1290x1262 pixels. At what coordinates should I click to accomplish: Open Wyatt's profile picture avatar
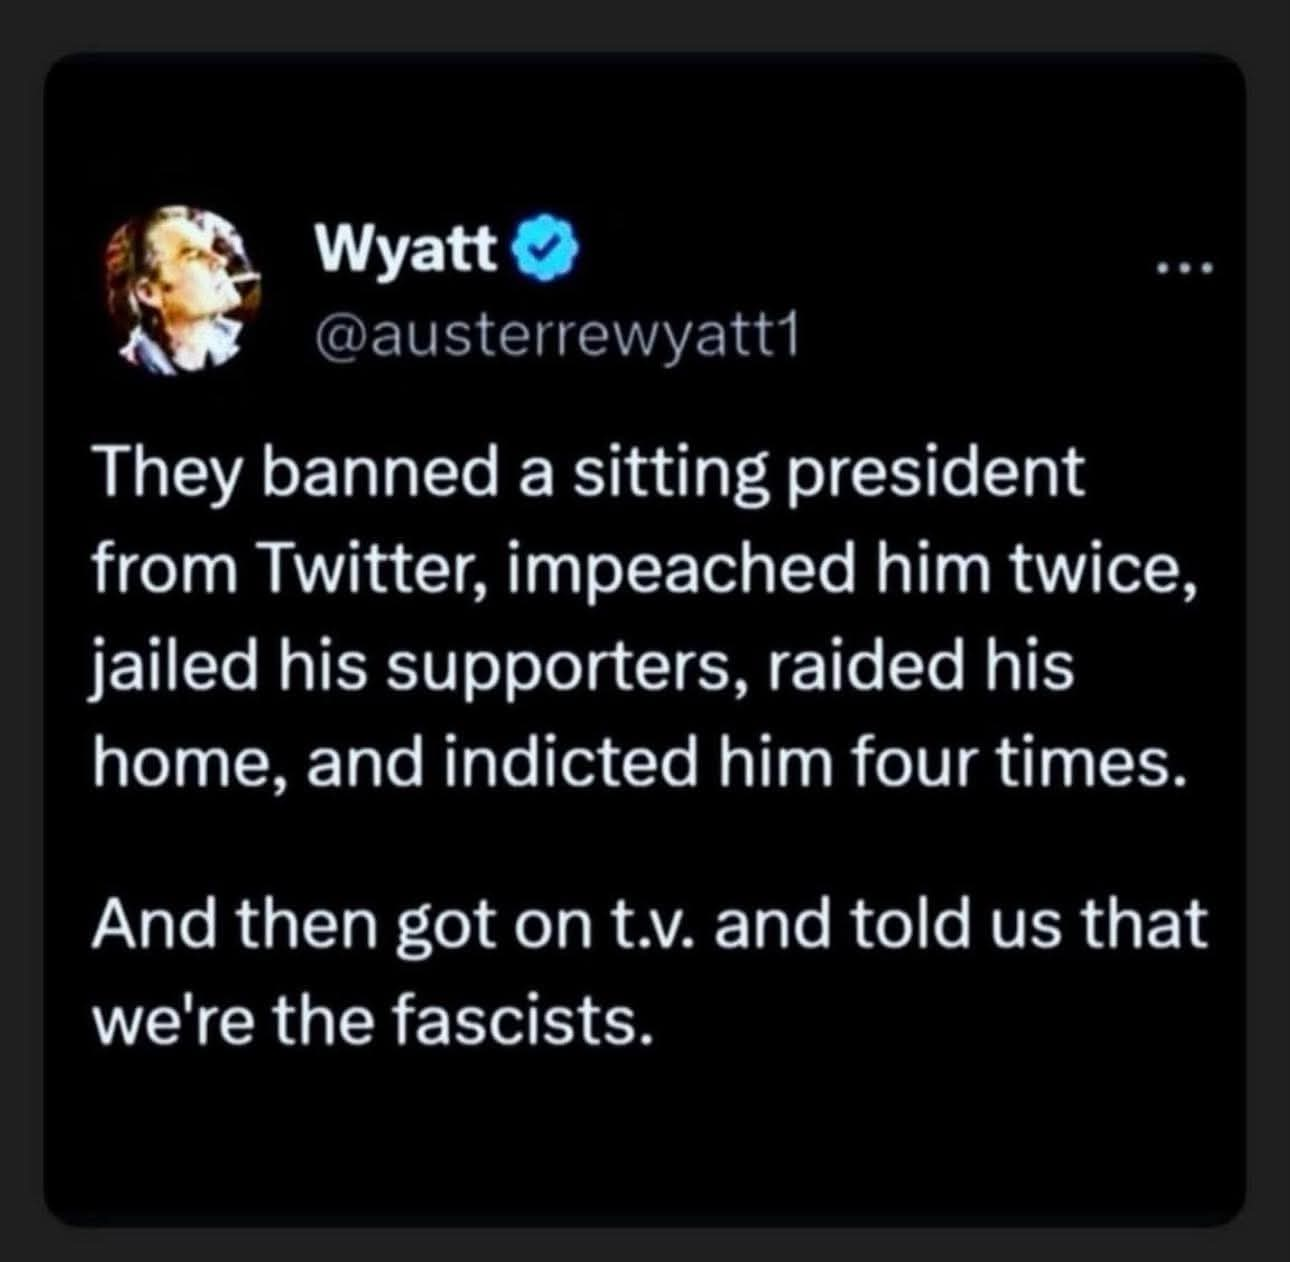click(181, 290)
